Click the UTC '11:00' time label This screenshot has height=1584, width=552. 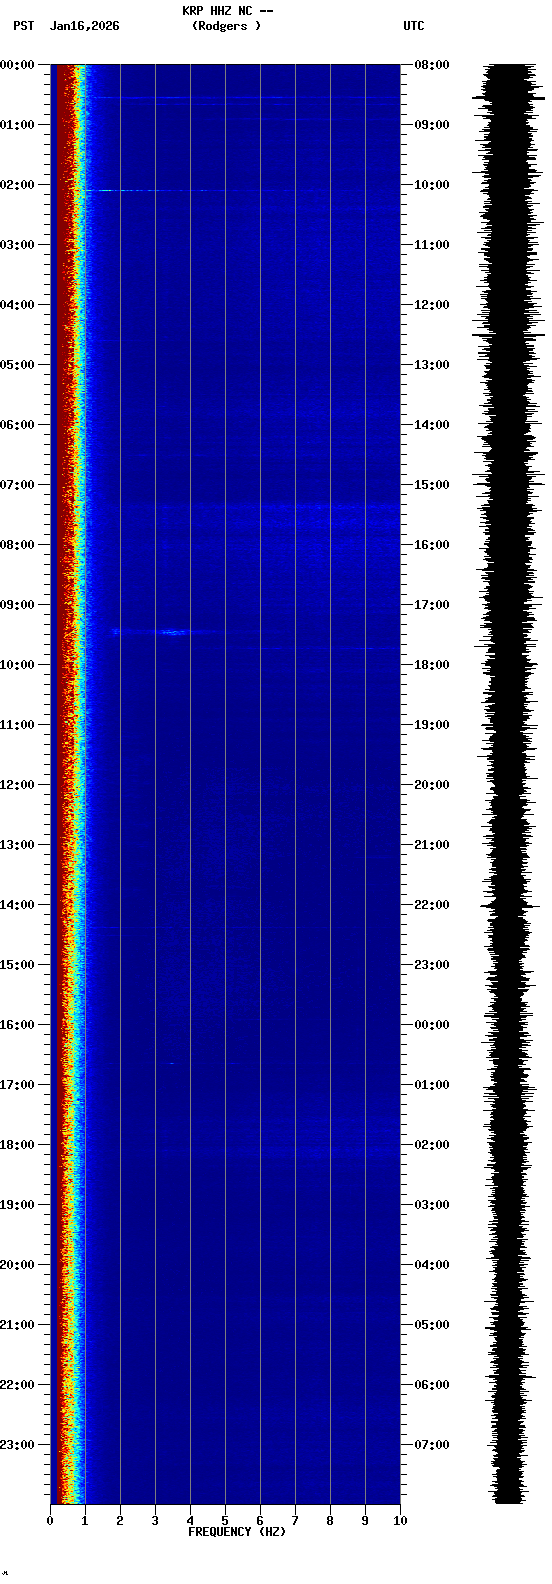432,245
